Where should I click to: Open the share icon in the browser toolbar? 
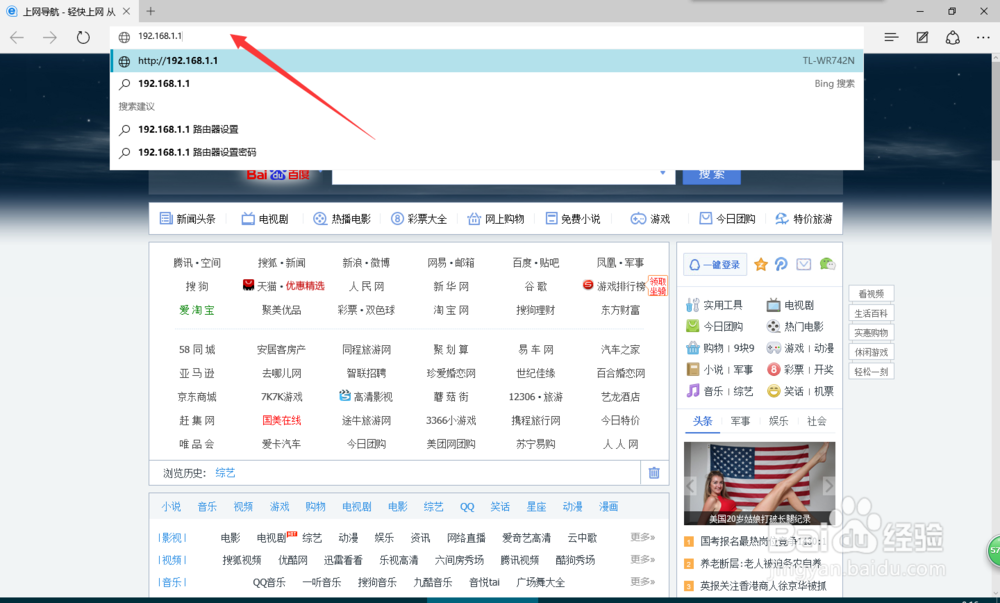(x=953, y=38)
